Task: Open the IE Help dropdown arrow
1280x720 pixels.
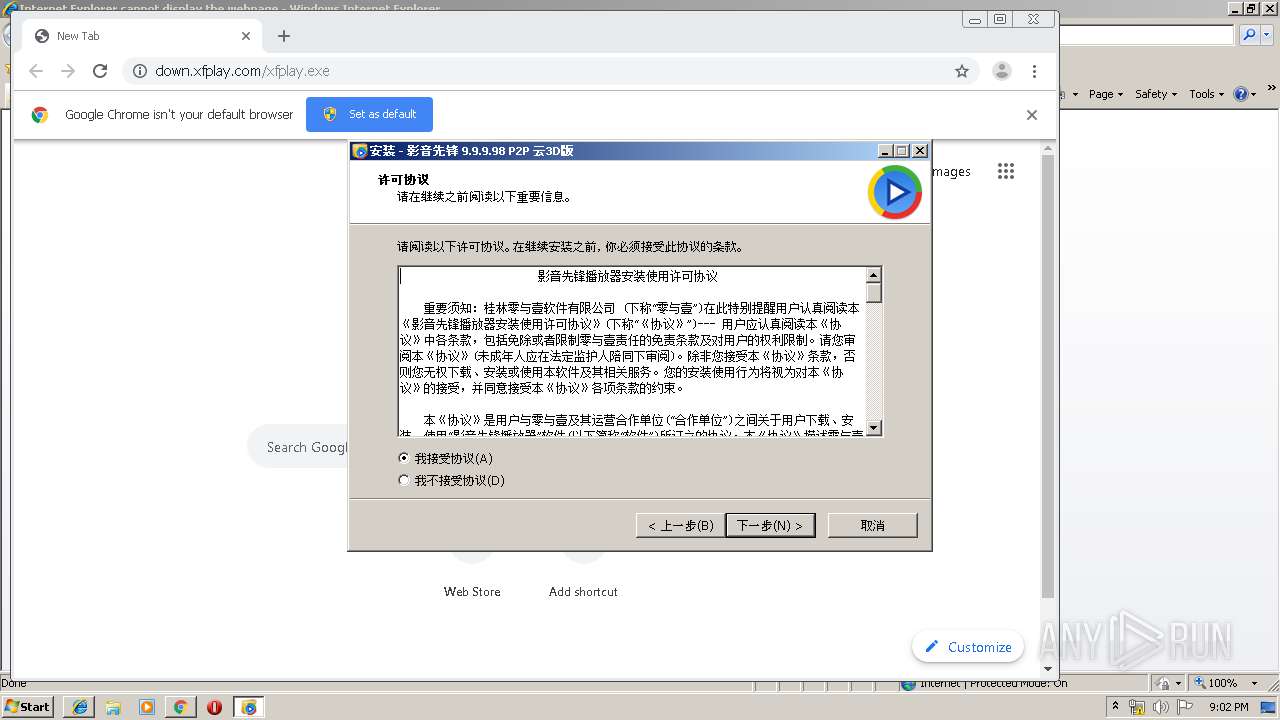Action: point(1253,94)
